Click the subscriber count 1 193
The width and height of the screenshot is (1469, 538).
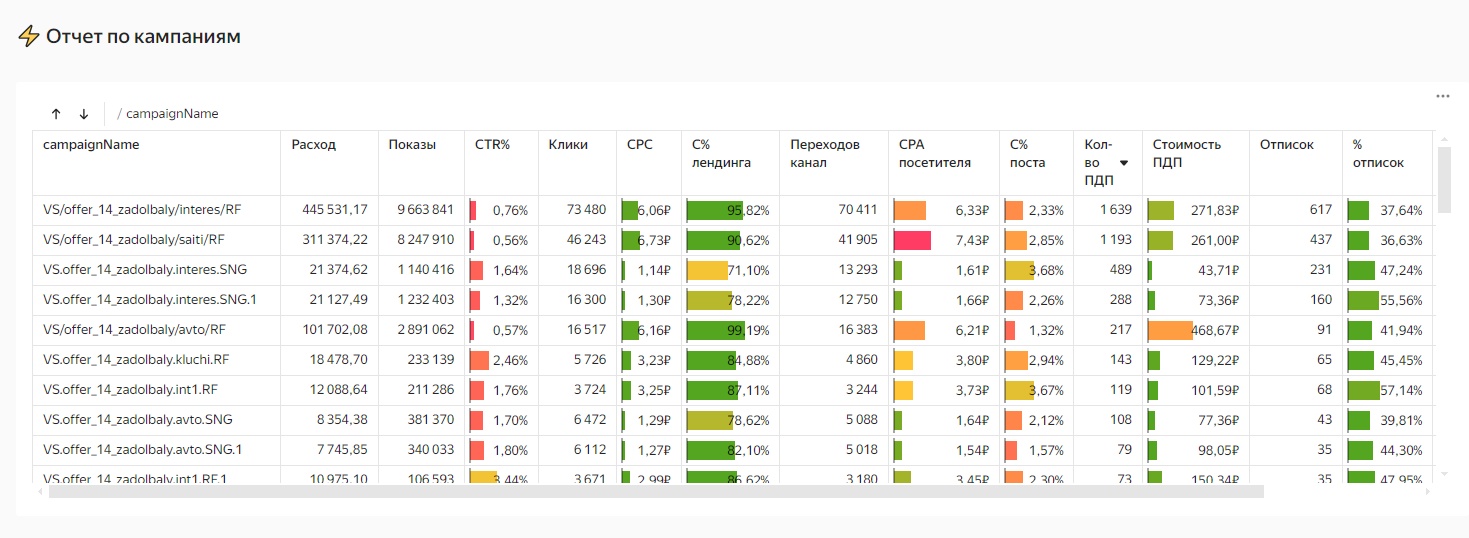1116,240
